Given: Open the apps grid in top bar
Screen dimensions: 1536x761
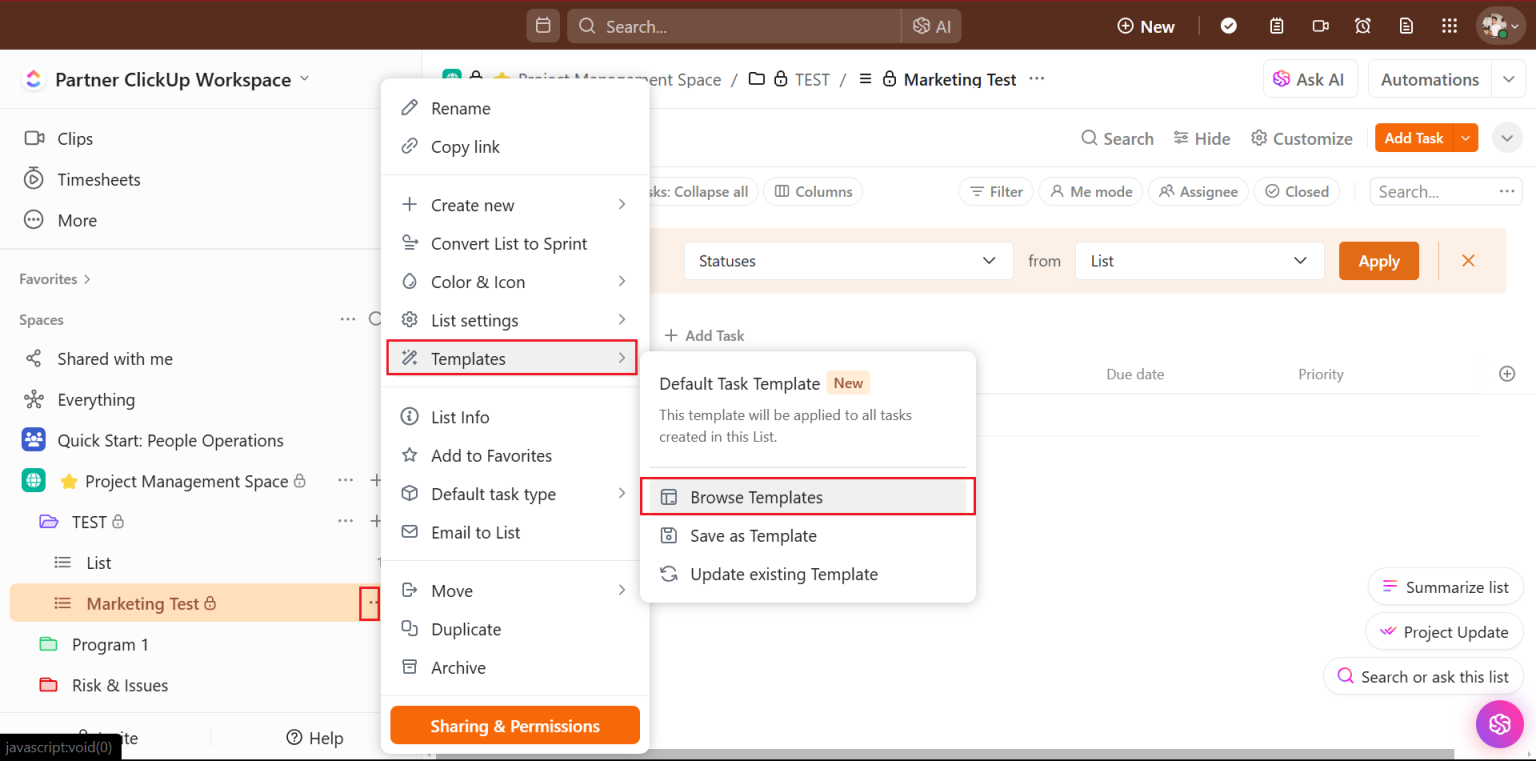Looking at the screenshot, I should pyautogui.click(x=1449, y=25).
